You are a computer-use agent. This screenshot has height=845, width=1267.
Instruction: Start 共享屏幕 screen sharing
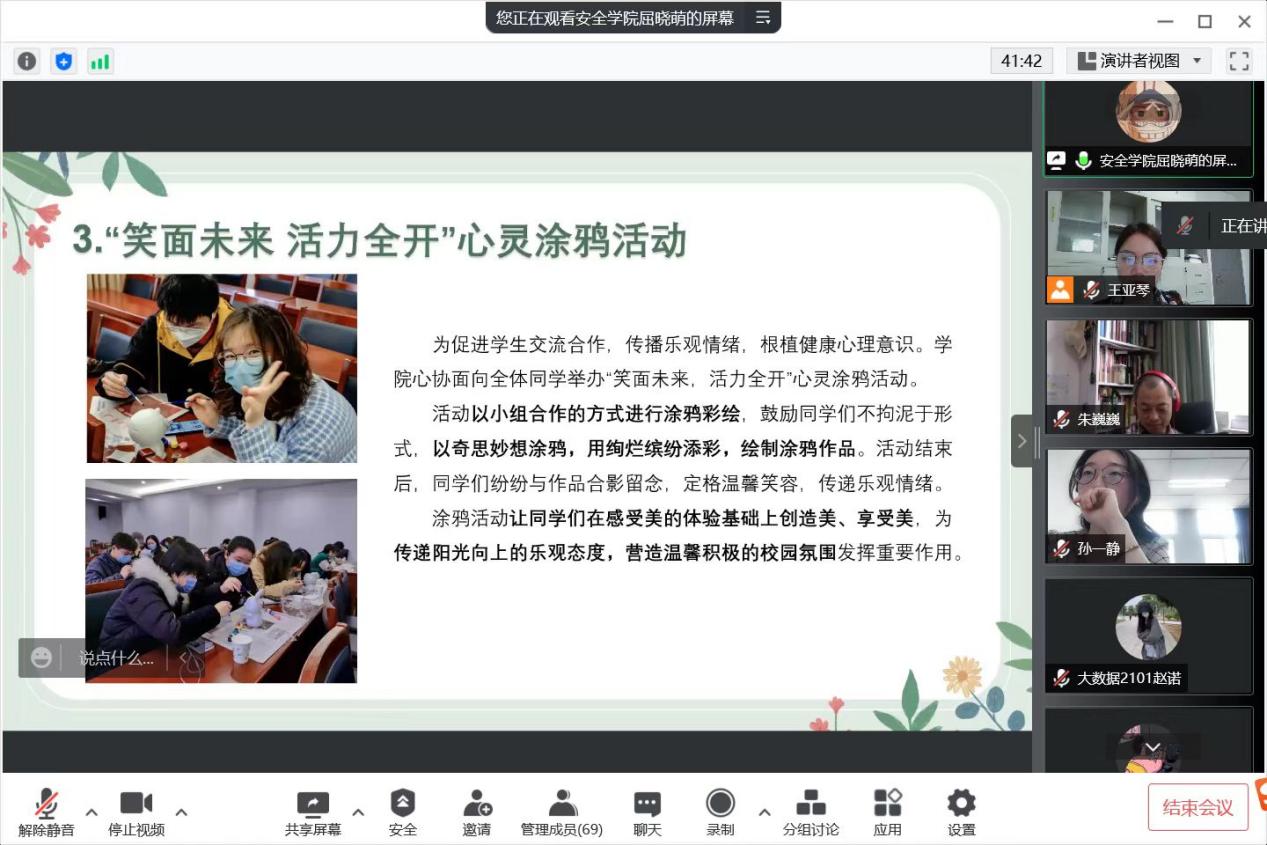pos(313,813)
